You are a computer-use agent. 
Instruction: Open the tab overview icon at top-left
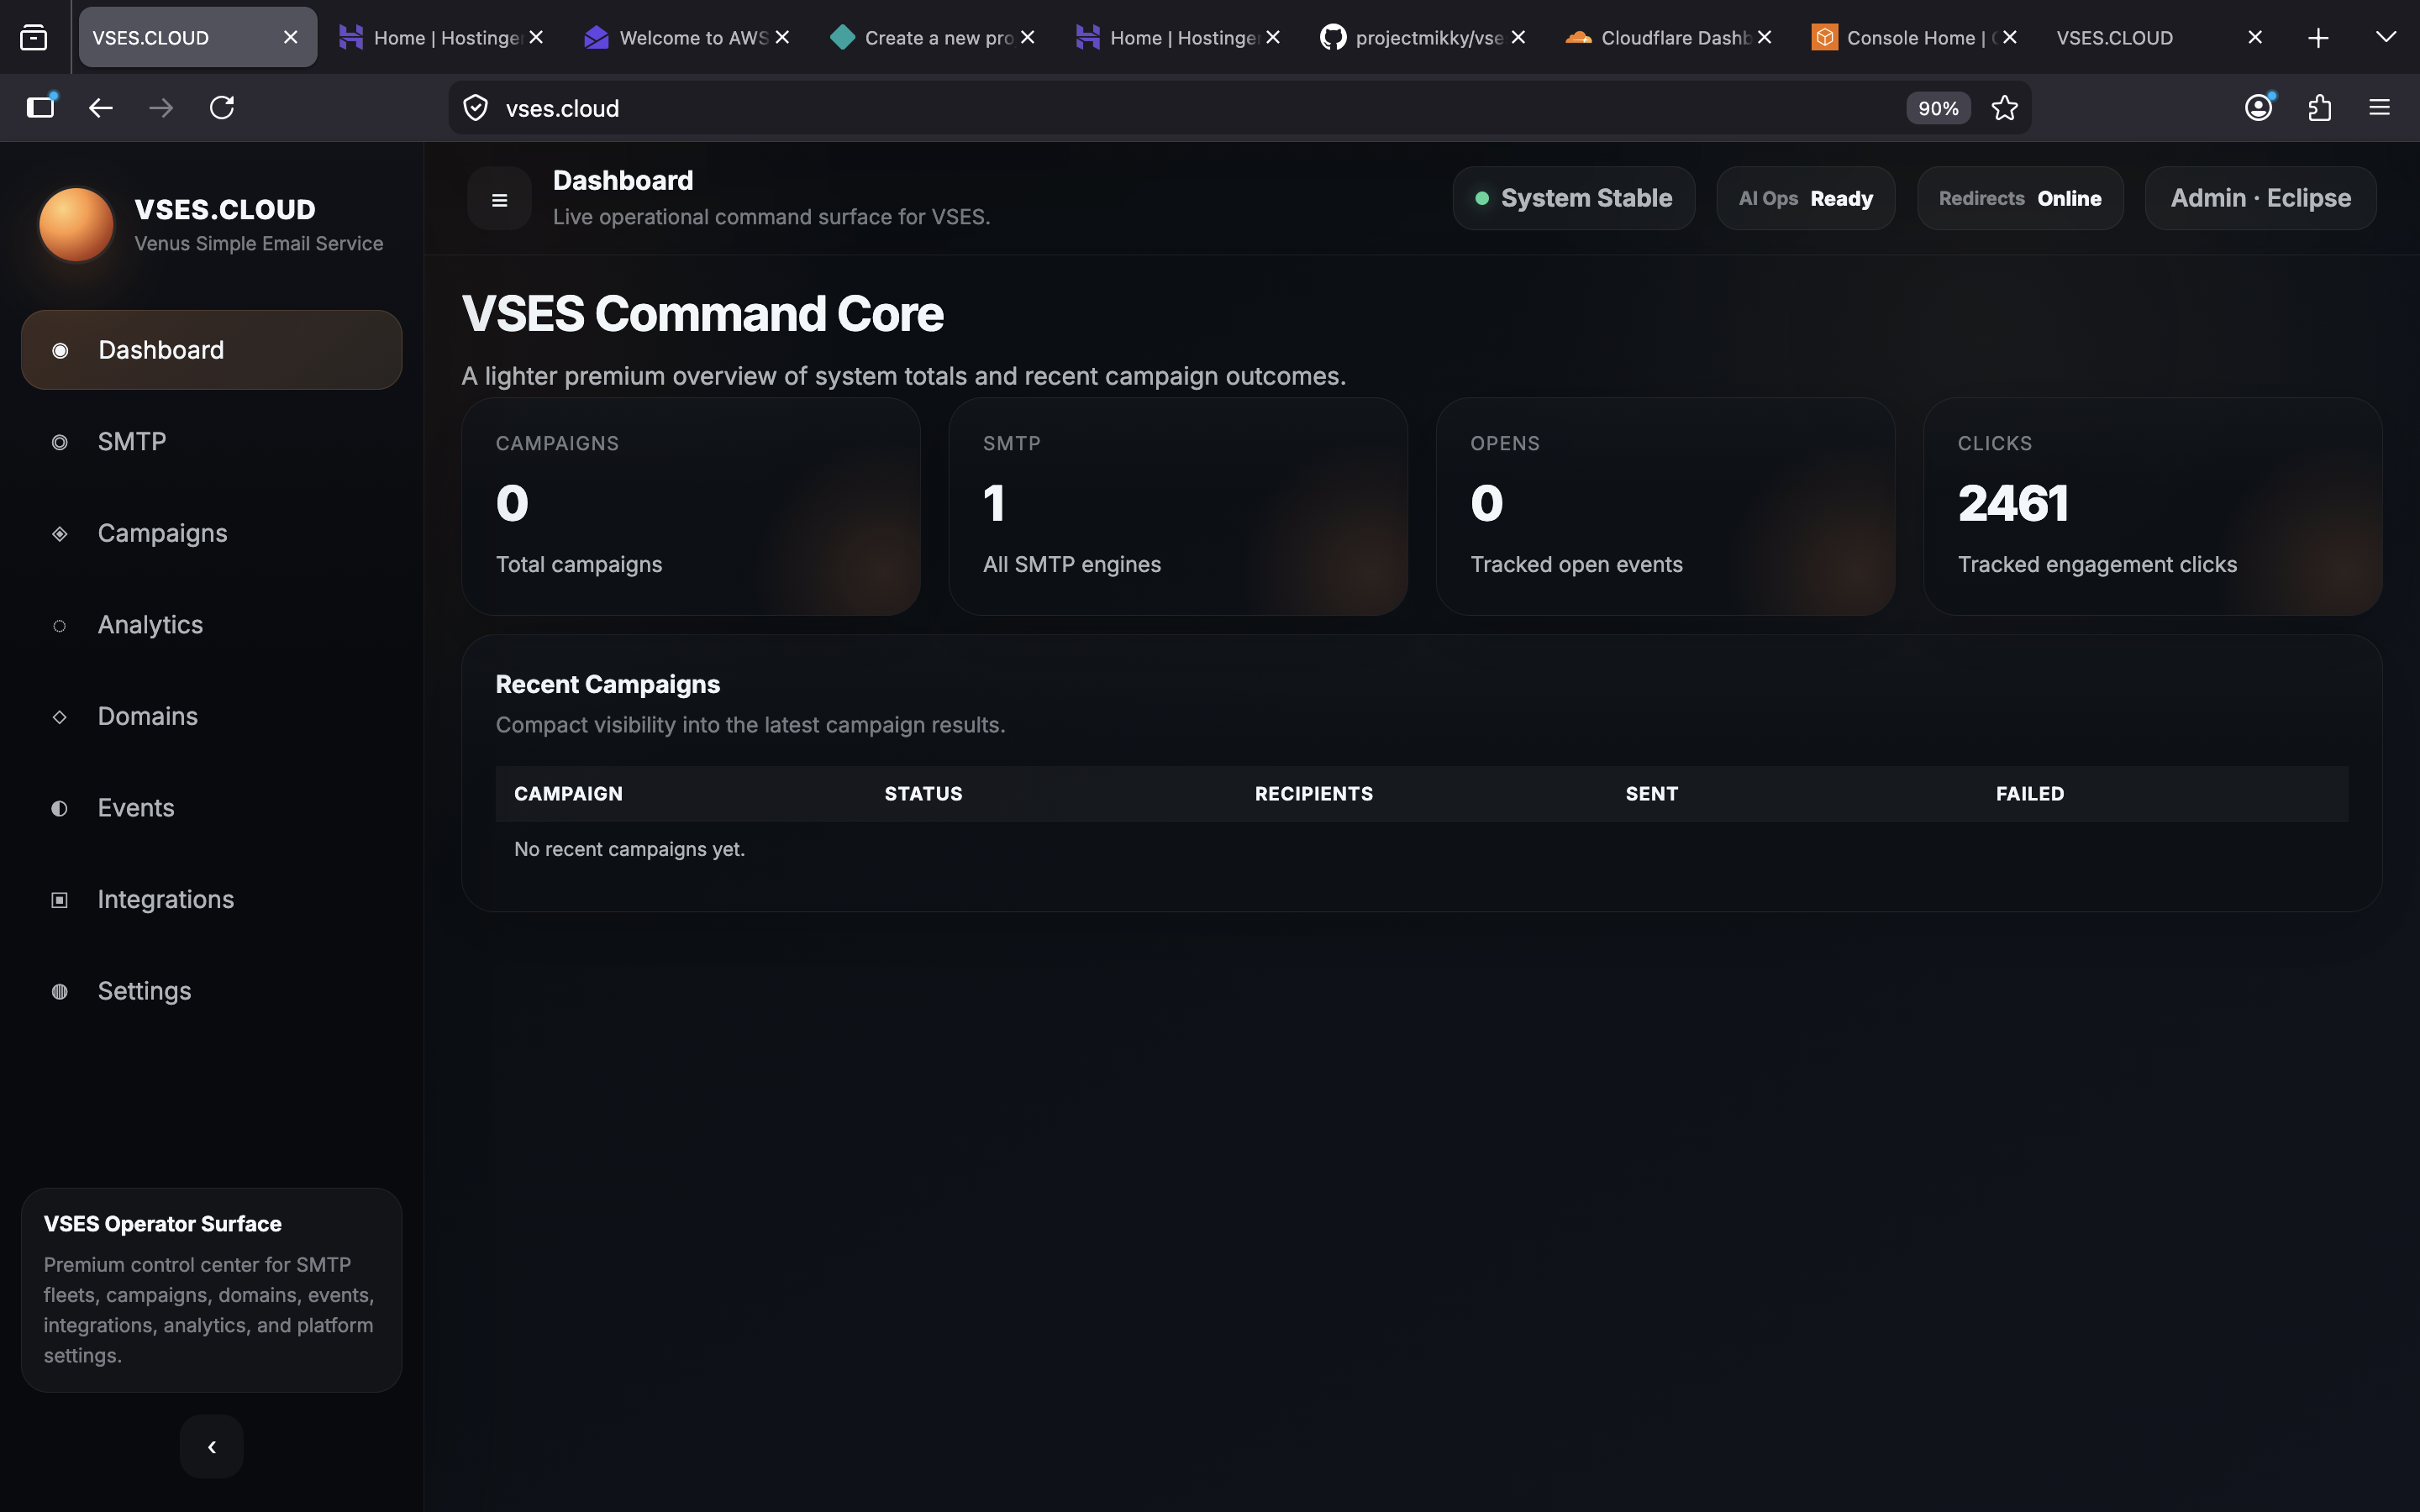33,38
